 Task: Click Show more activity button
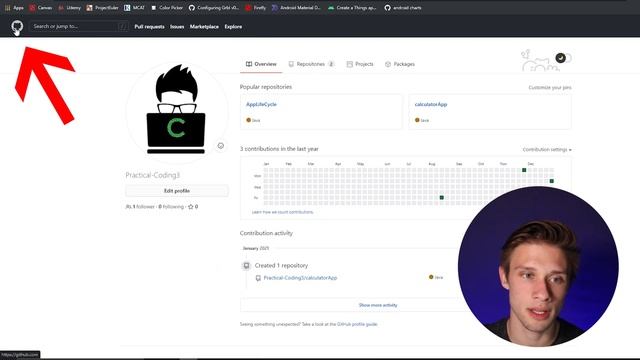point(378,305)
